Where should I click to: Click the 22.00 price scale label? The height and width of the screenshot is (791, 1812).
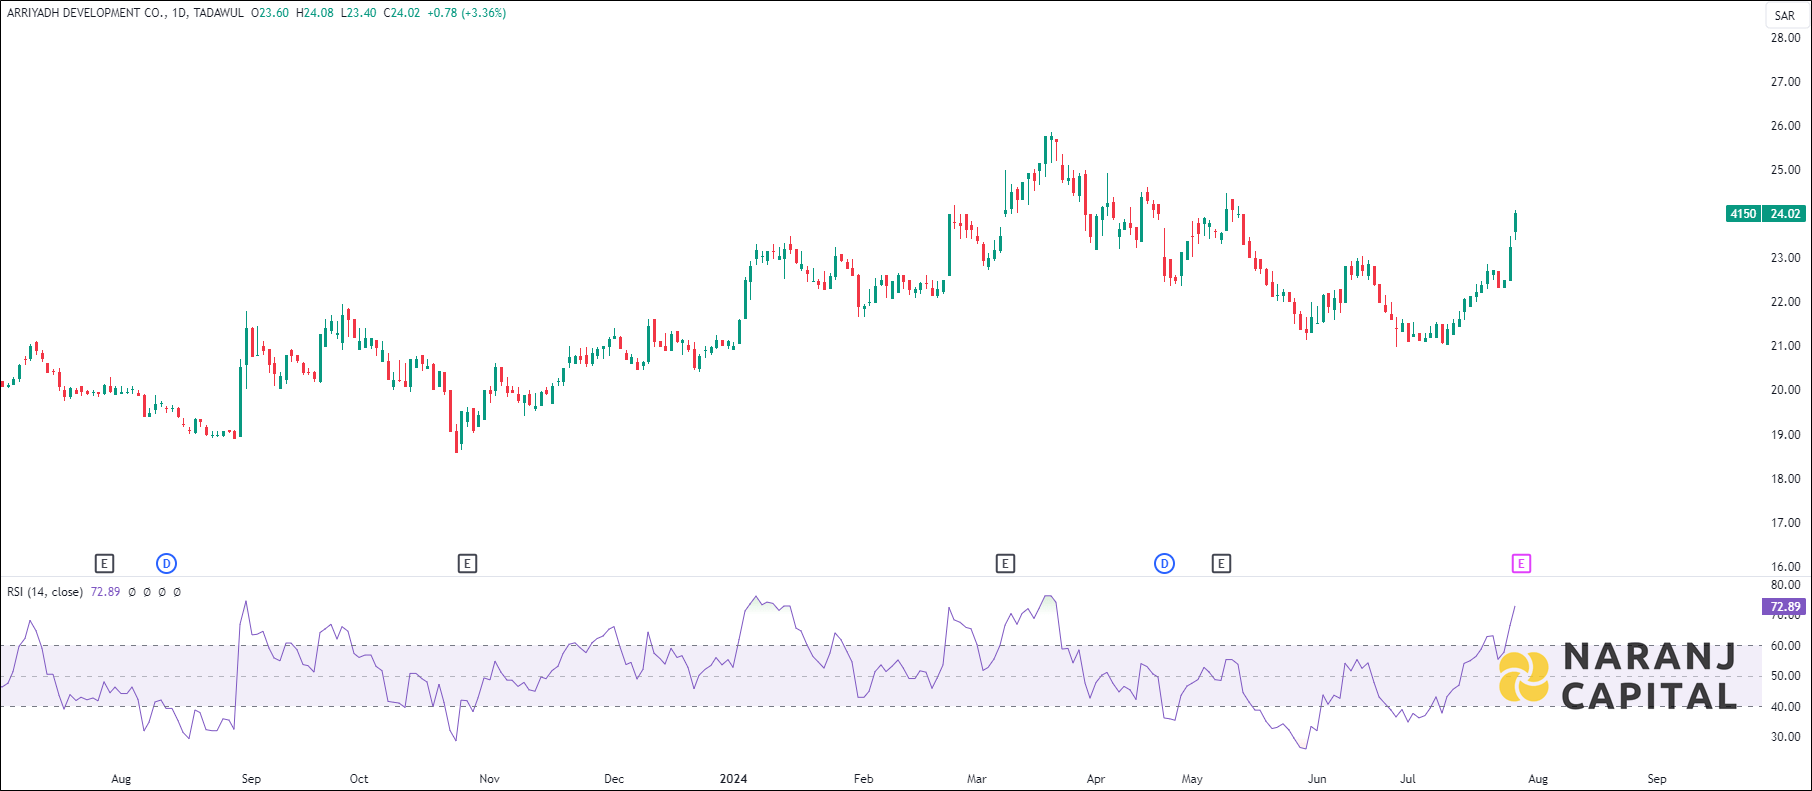(1785, 302)
